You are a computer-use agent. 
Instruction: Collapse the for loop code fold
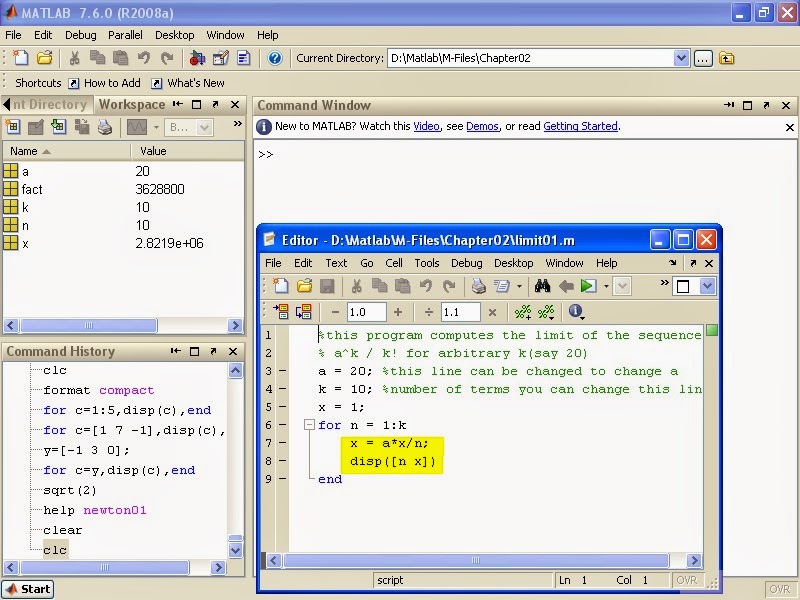click(309, 424)
